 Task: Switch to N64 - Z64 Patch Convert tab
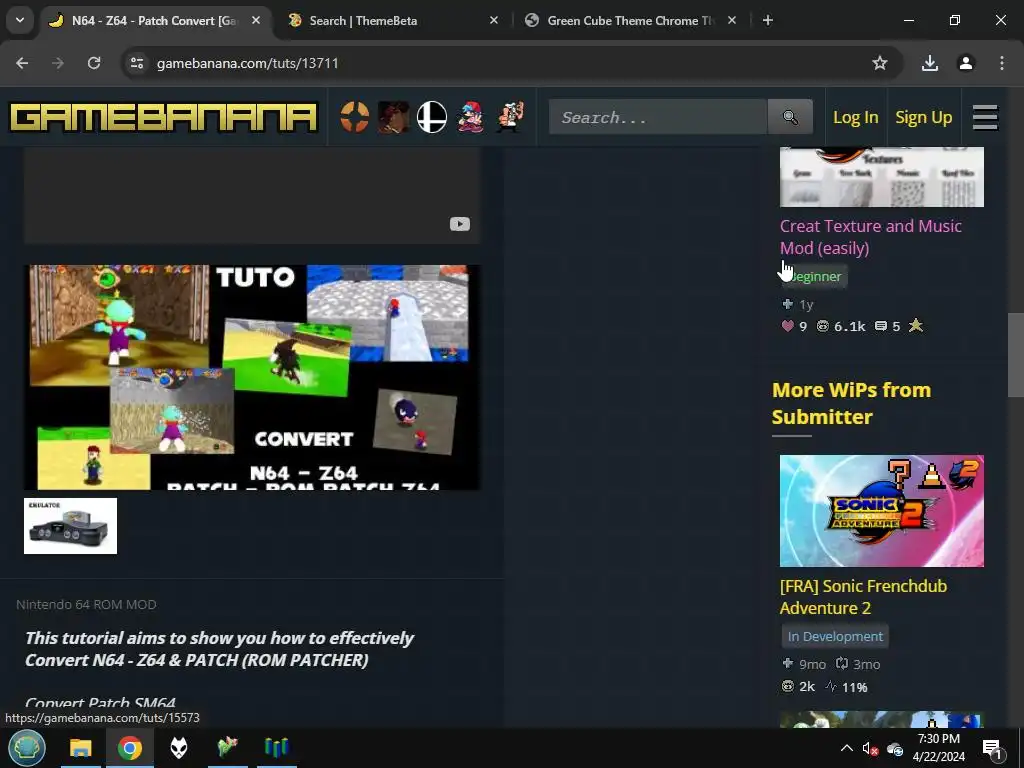pyautogui.click(x=155, y=21)
